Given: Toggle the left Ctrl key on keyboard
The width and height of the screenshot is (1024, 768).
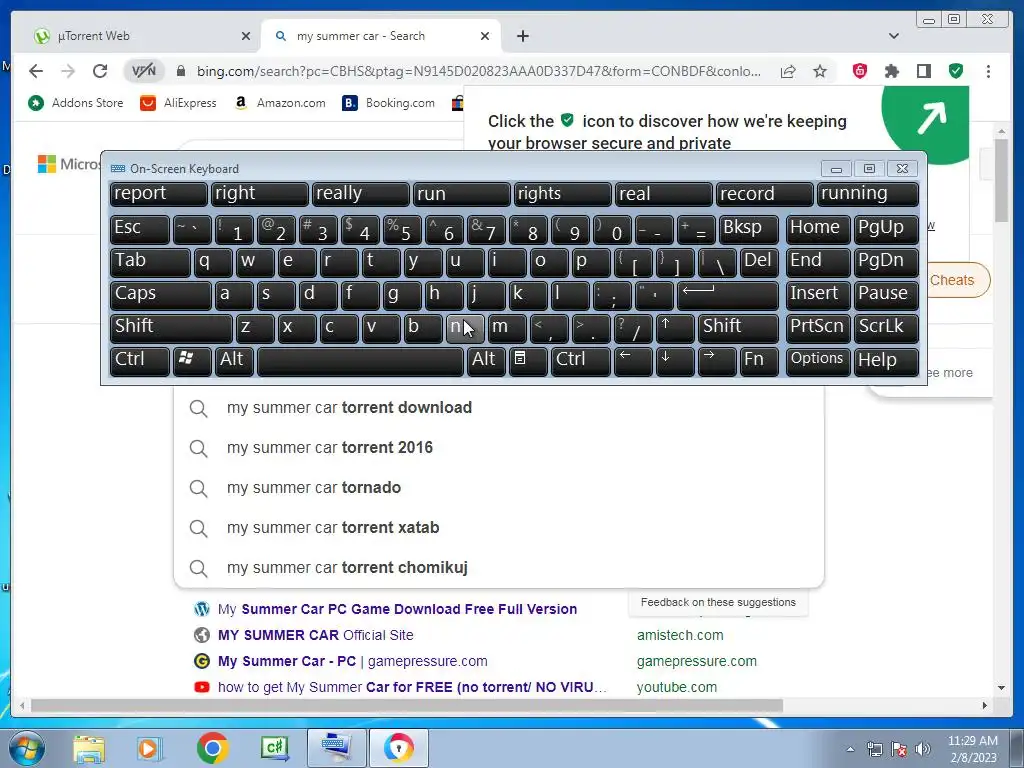Looking at the screenshot, I should click(140, 360).
